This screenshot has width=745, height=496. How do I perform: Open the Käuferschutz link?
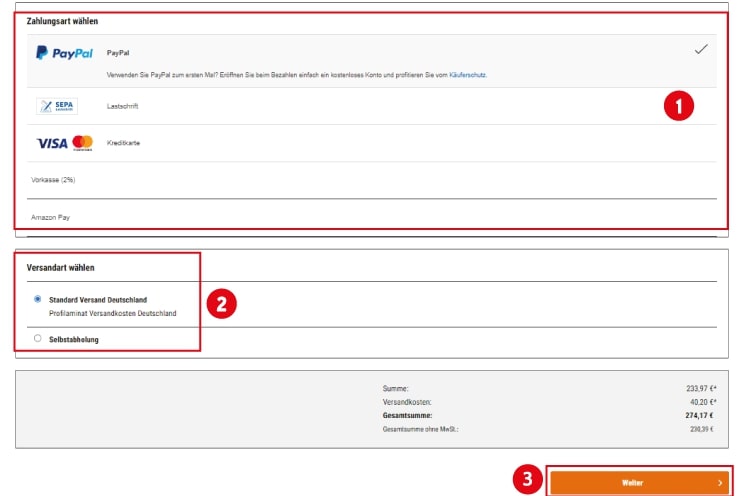coord(467,75)
